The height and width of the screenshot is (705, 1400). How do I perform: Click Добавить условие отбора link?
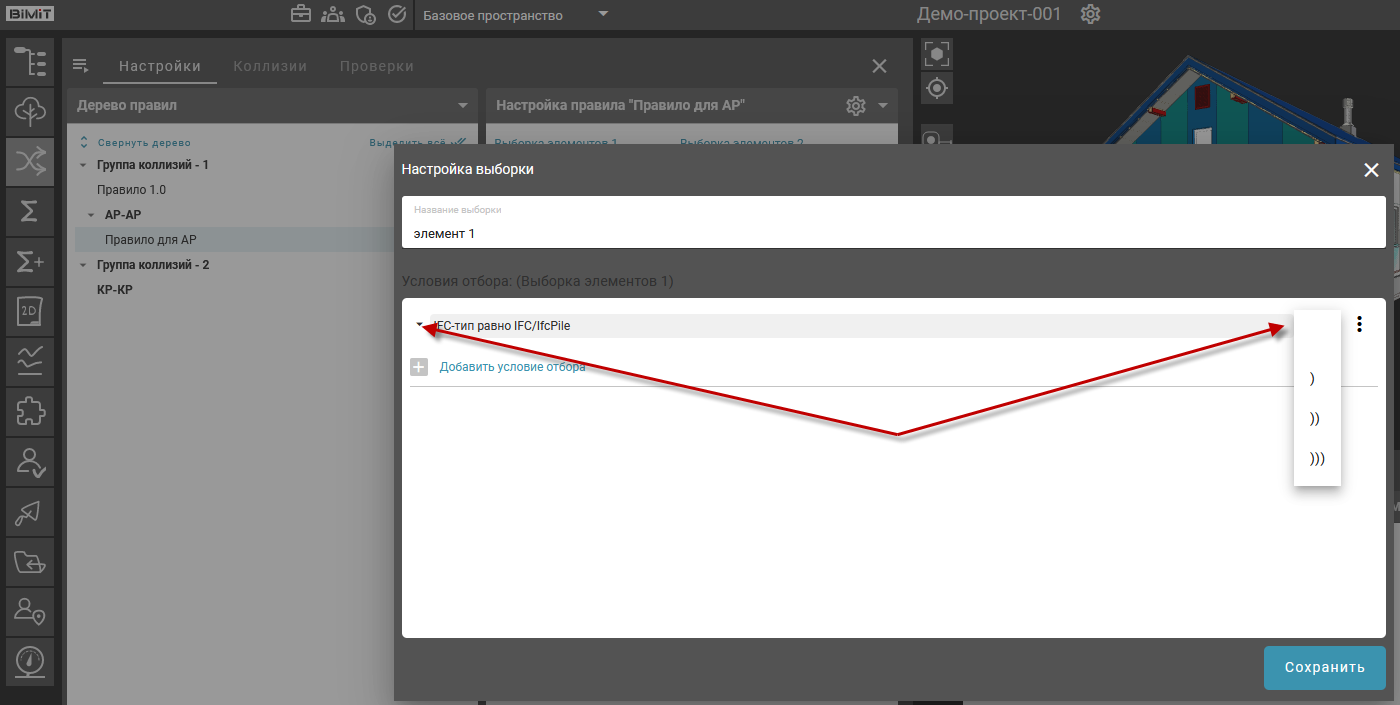point(512,367)
